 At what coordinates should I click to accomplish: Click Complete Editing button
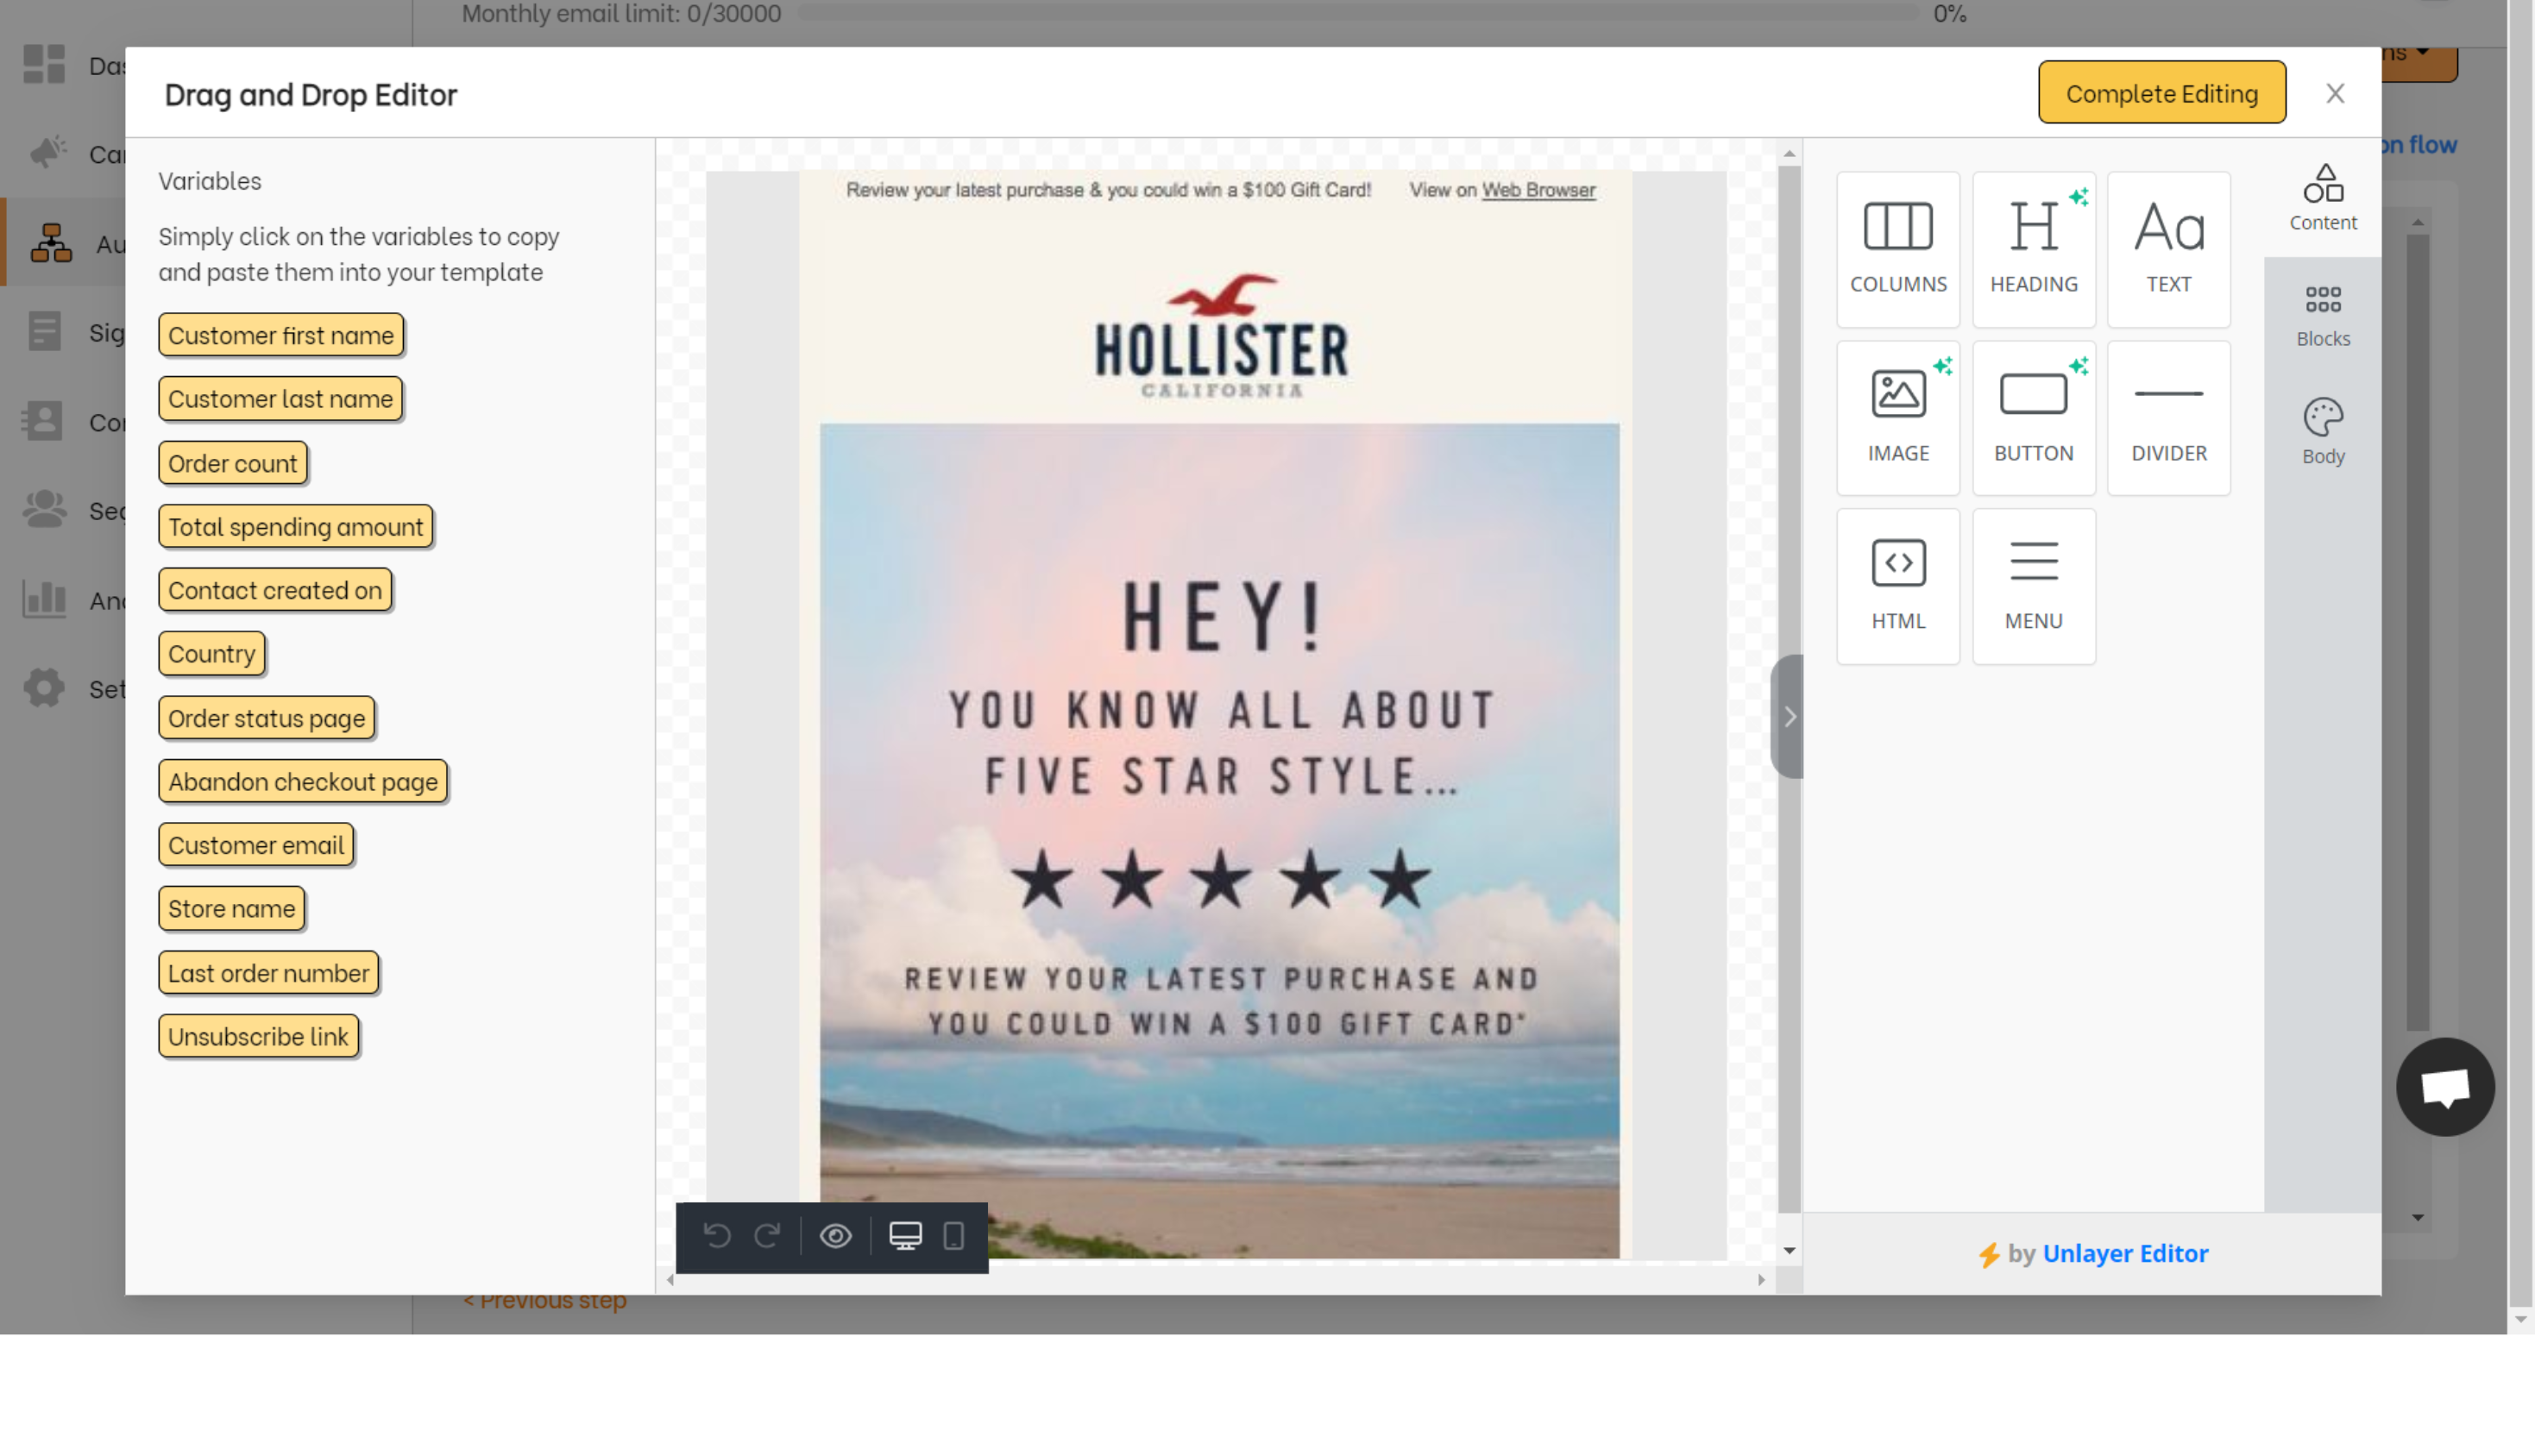pyautogui.click(x=2162, y=92)
